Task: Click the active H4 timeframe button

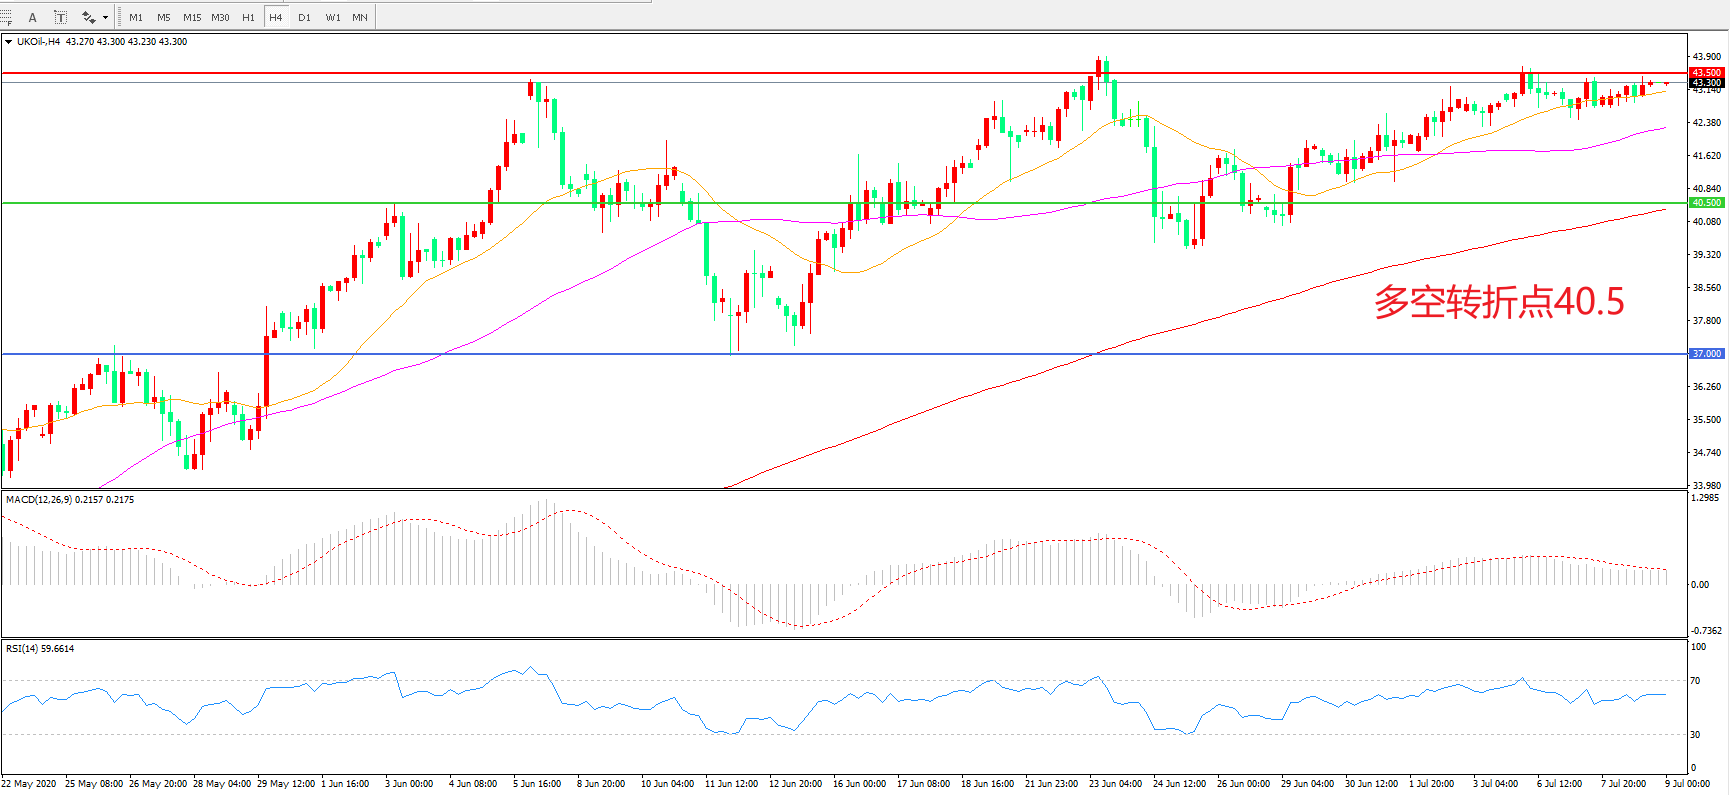Action: pos(276,17)
